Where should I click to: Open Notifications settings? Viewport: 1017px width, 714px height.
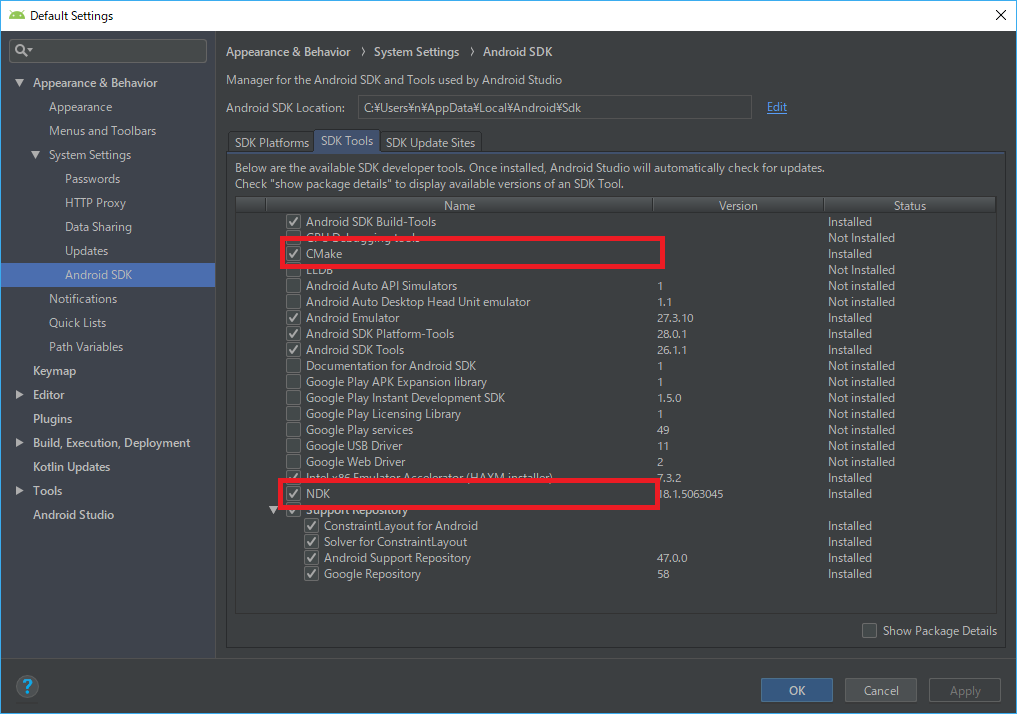coord(83,298)
